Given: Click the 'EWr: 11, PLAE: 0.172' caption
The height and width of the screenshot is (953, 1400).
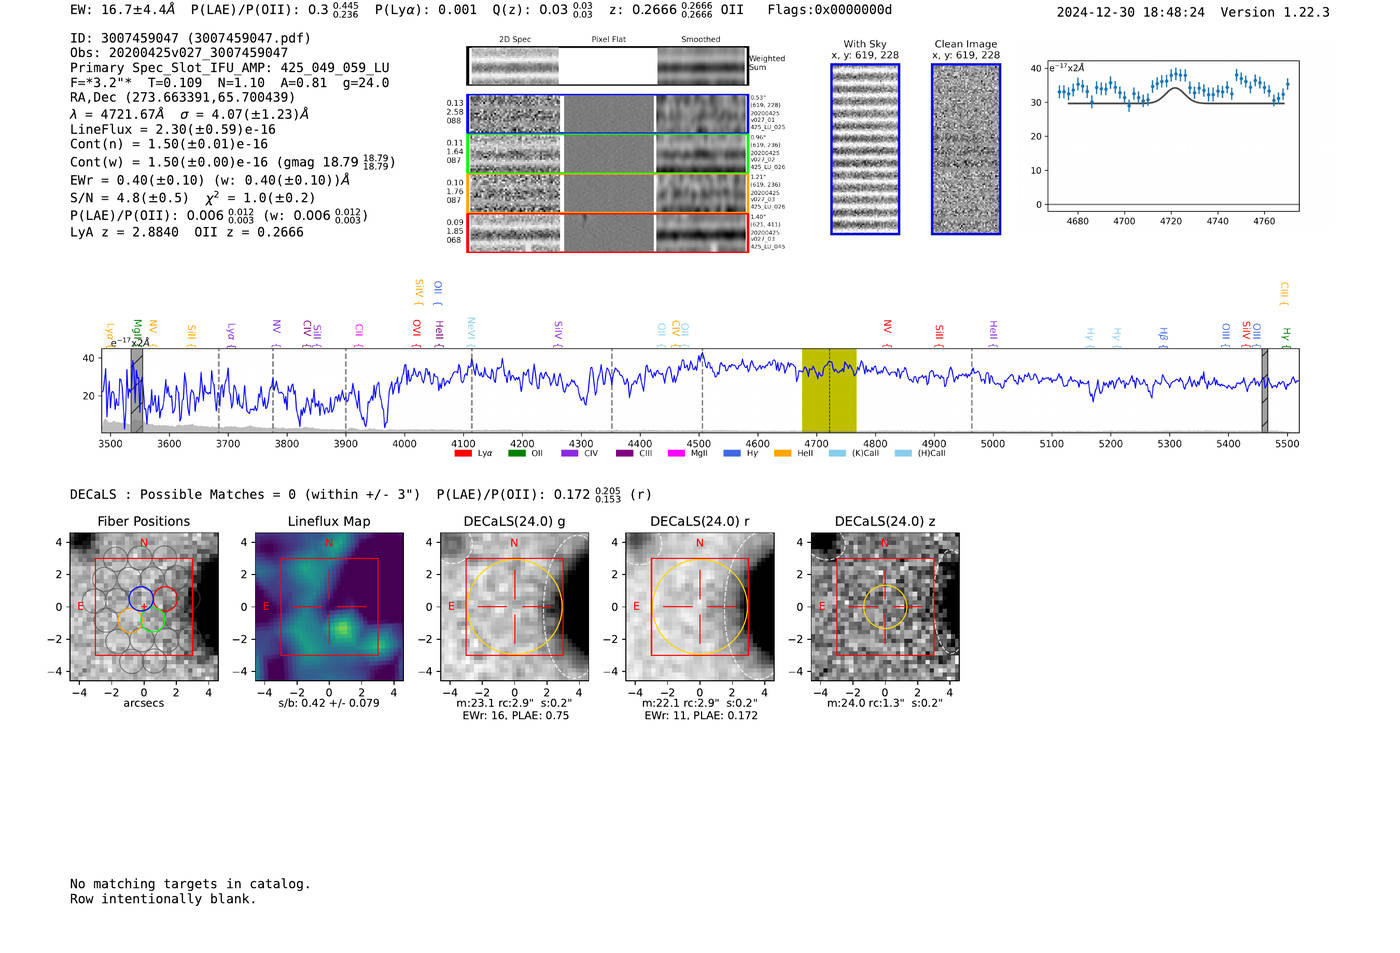Looking at the screenshot, I should coord(700,715).
